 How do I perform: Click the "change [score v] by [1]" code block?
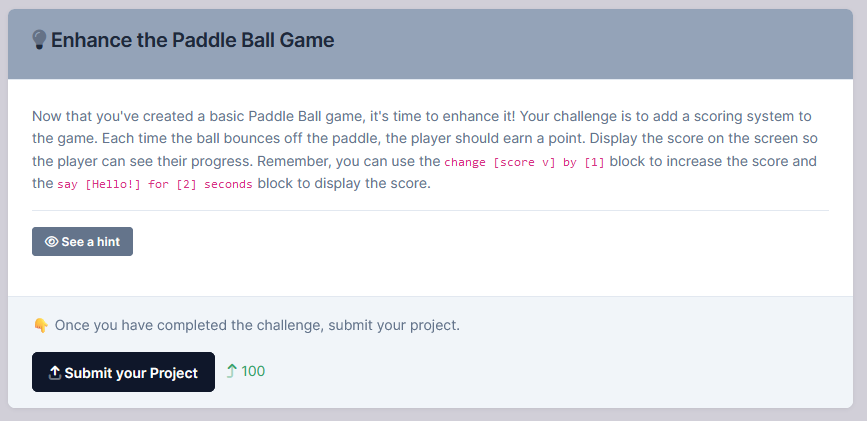coord(524,162)
